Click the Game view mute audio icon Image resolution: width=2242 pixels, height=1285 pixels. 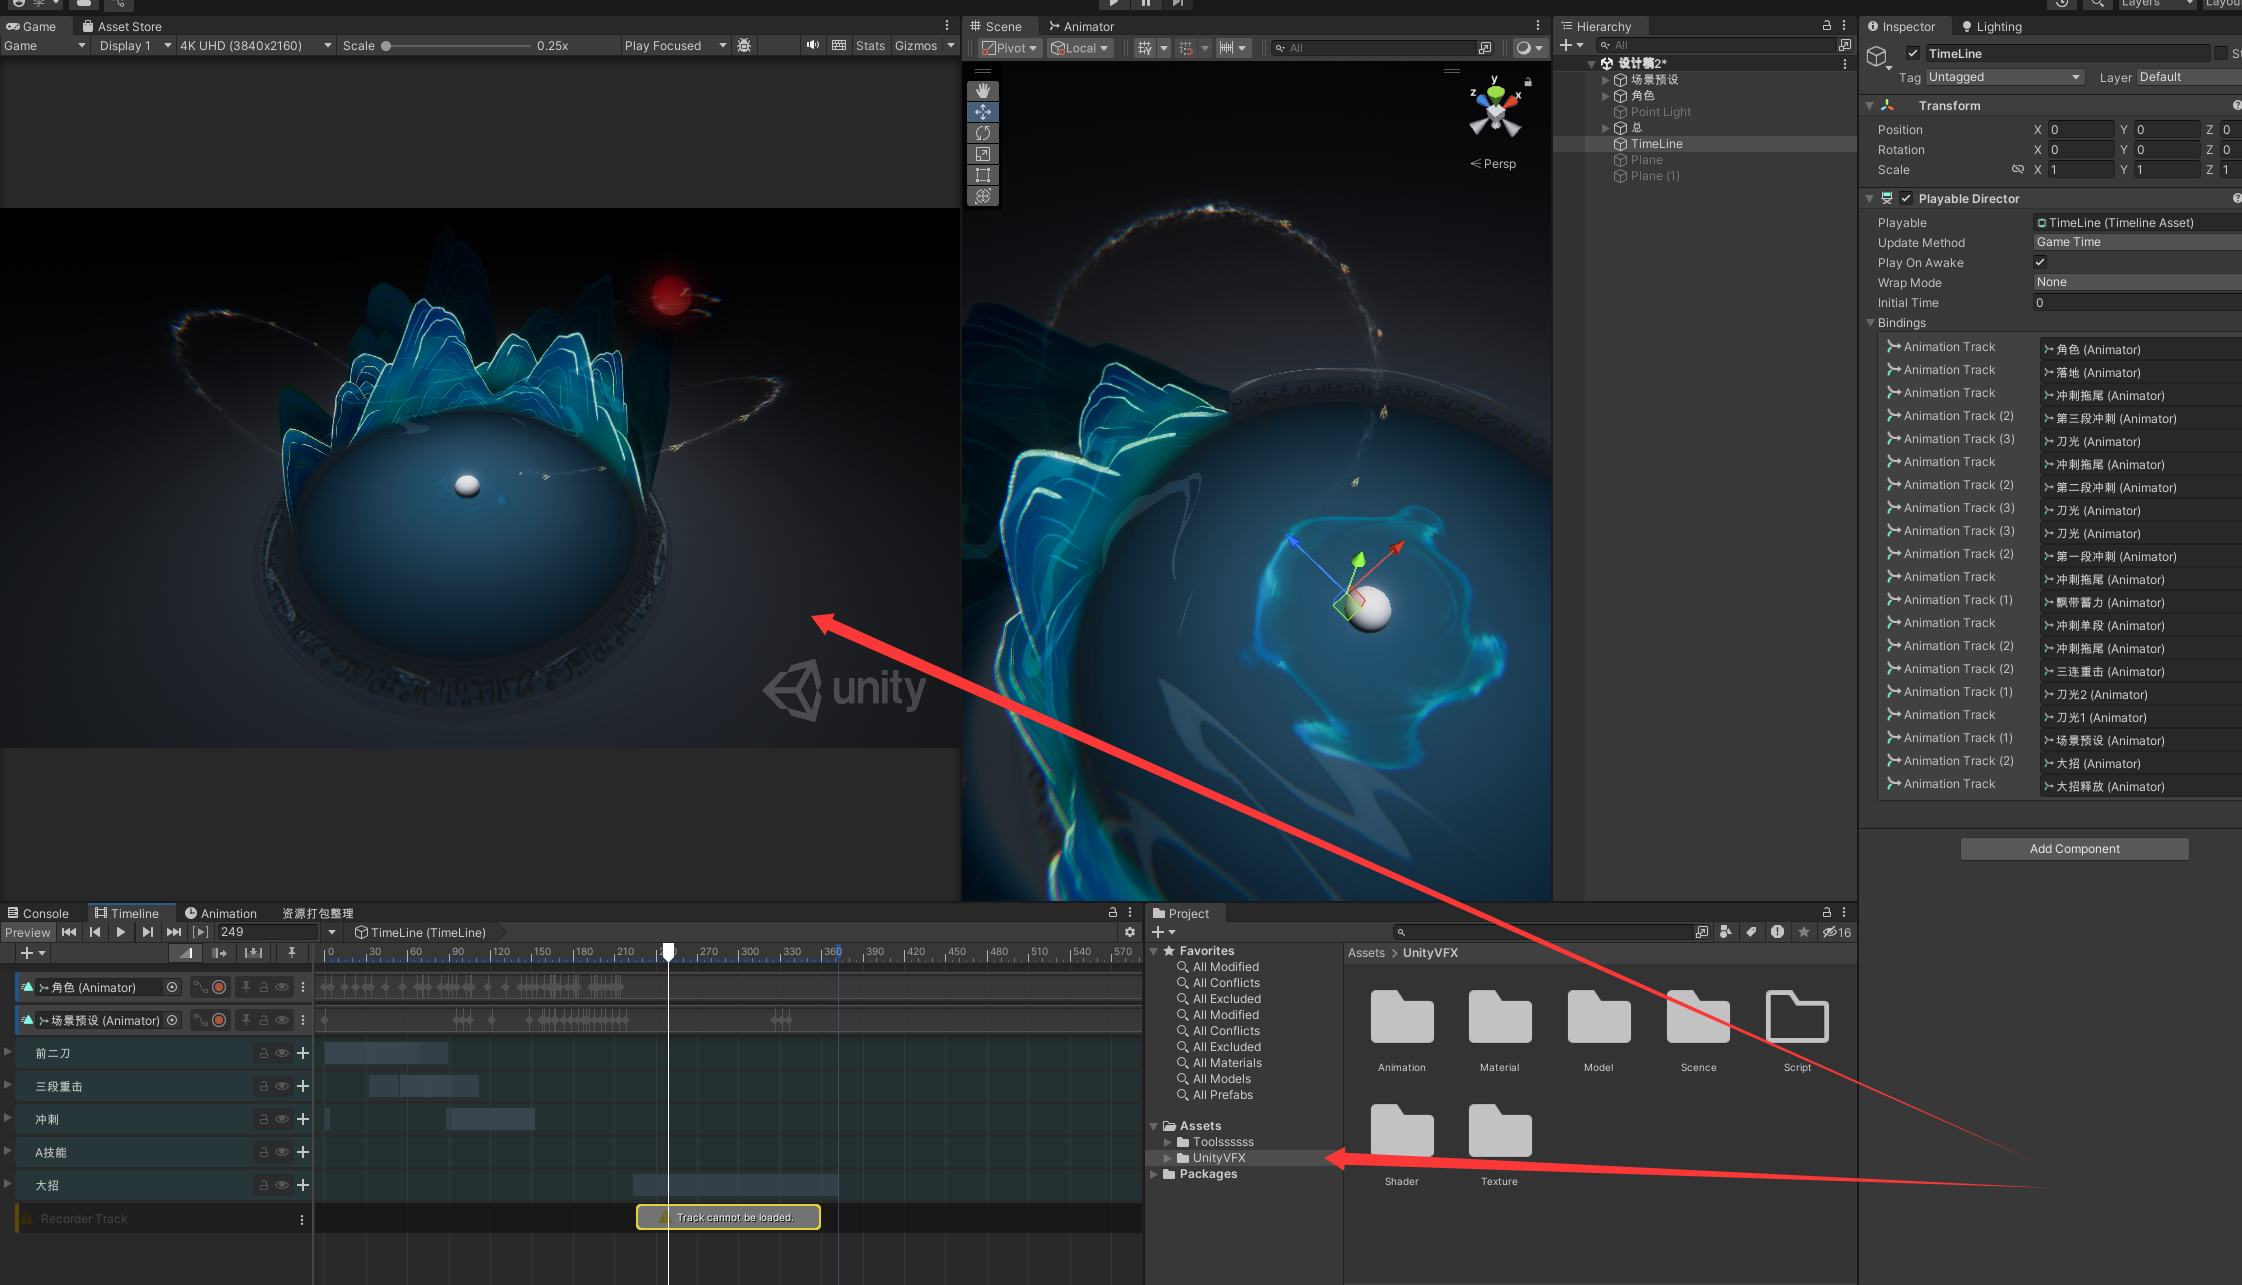coord(812,45)
